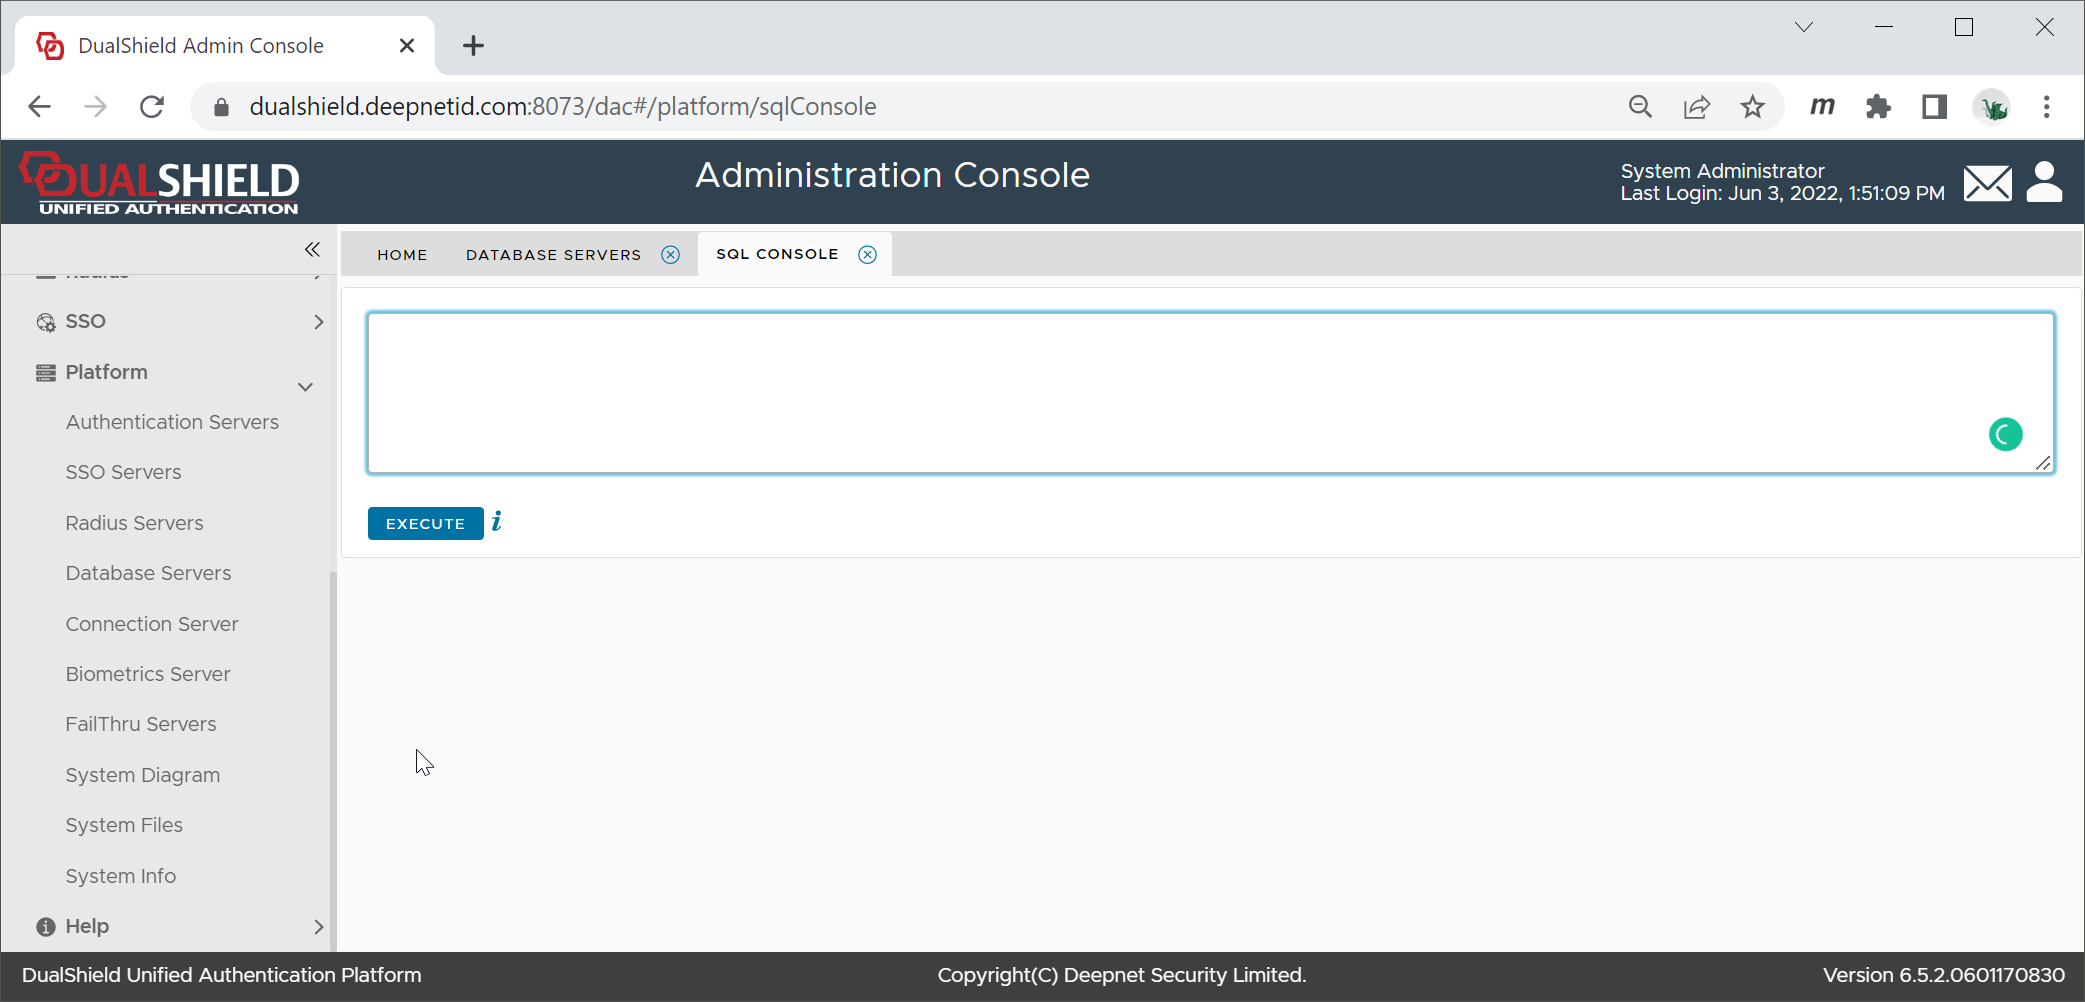
Task: Open browser extensions puzzle icon
Action: 1878,107
